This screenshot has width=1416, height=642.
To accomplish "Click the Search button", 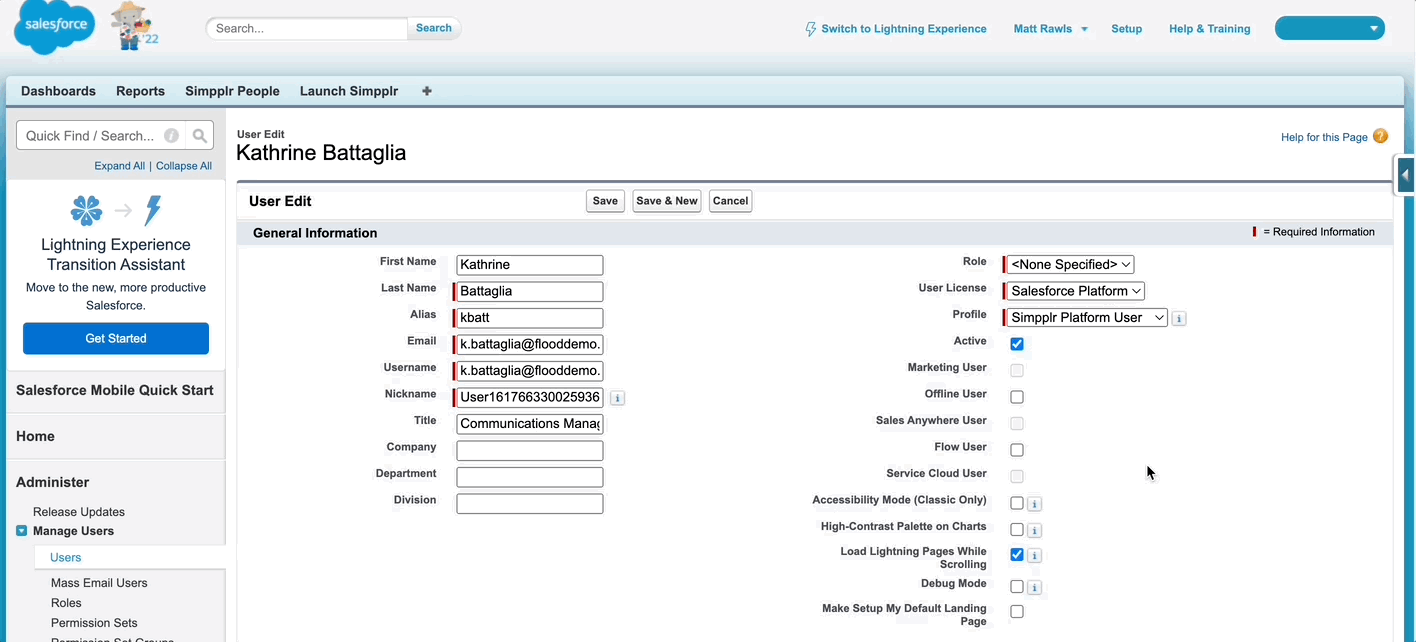I will click(434, 28).
